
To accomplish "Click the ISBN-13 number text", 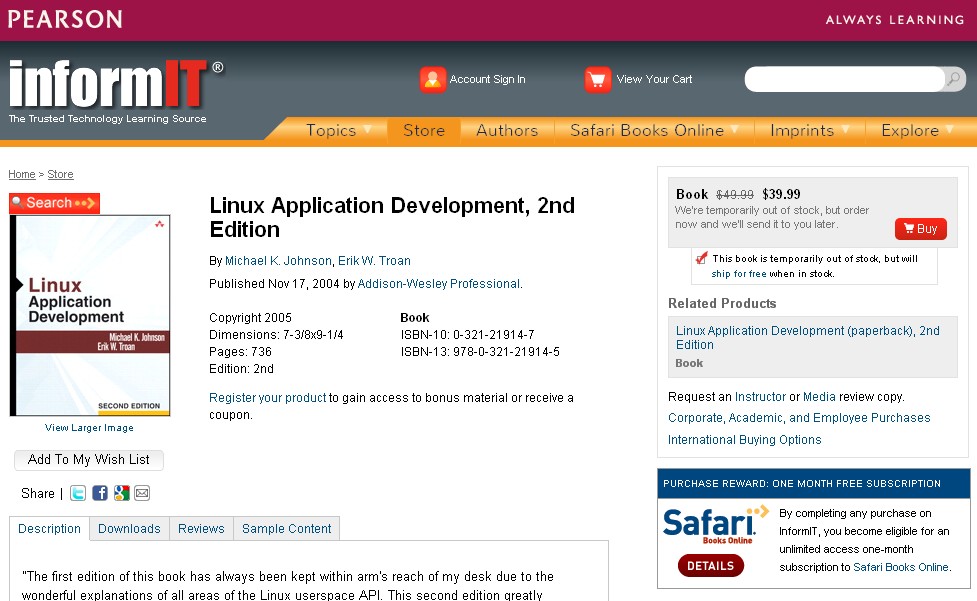I will pos(480,352).
